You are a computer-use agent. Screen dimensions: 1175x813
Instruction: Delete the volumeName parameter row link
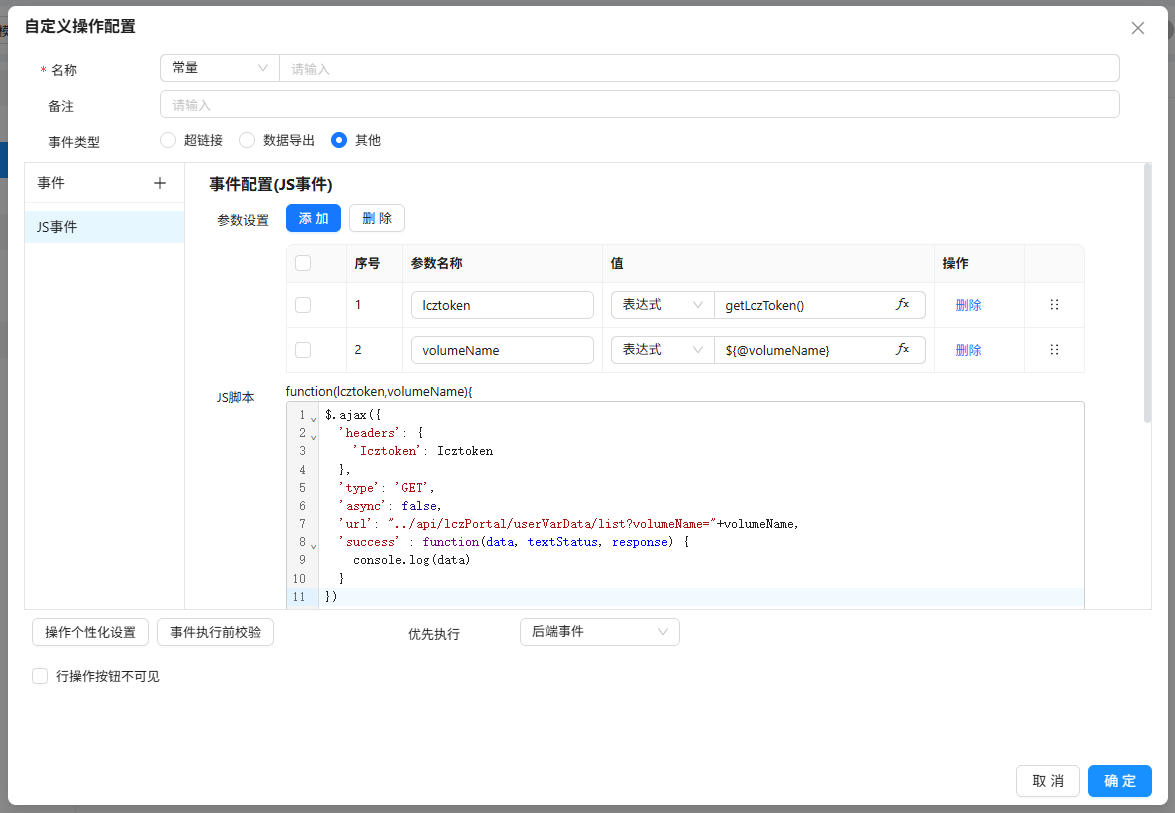coord(968,350)
